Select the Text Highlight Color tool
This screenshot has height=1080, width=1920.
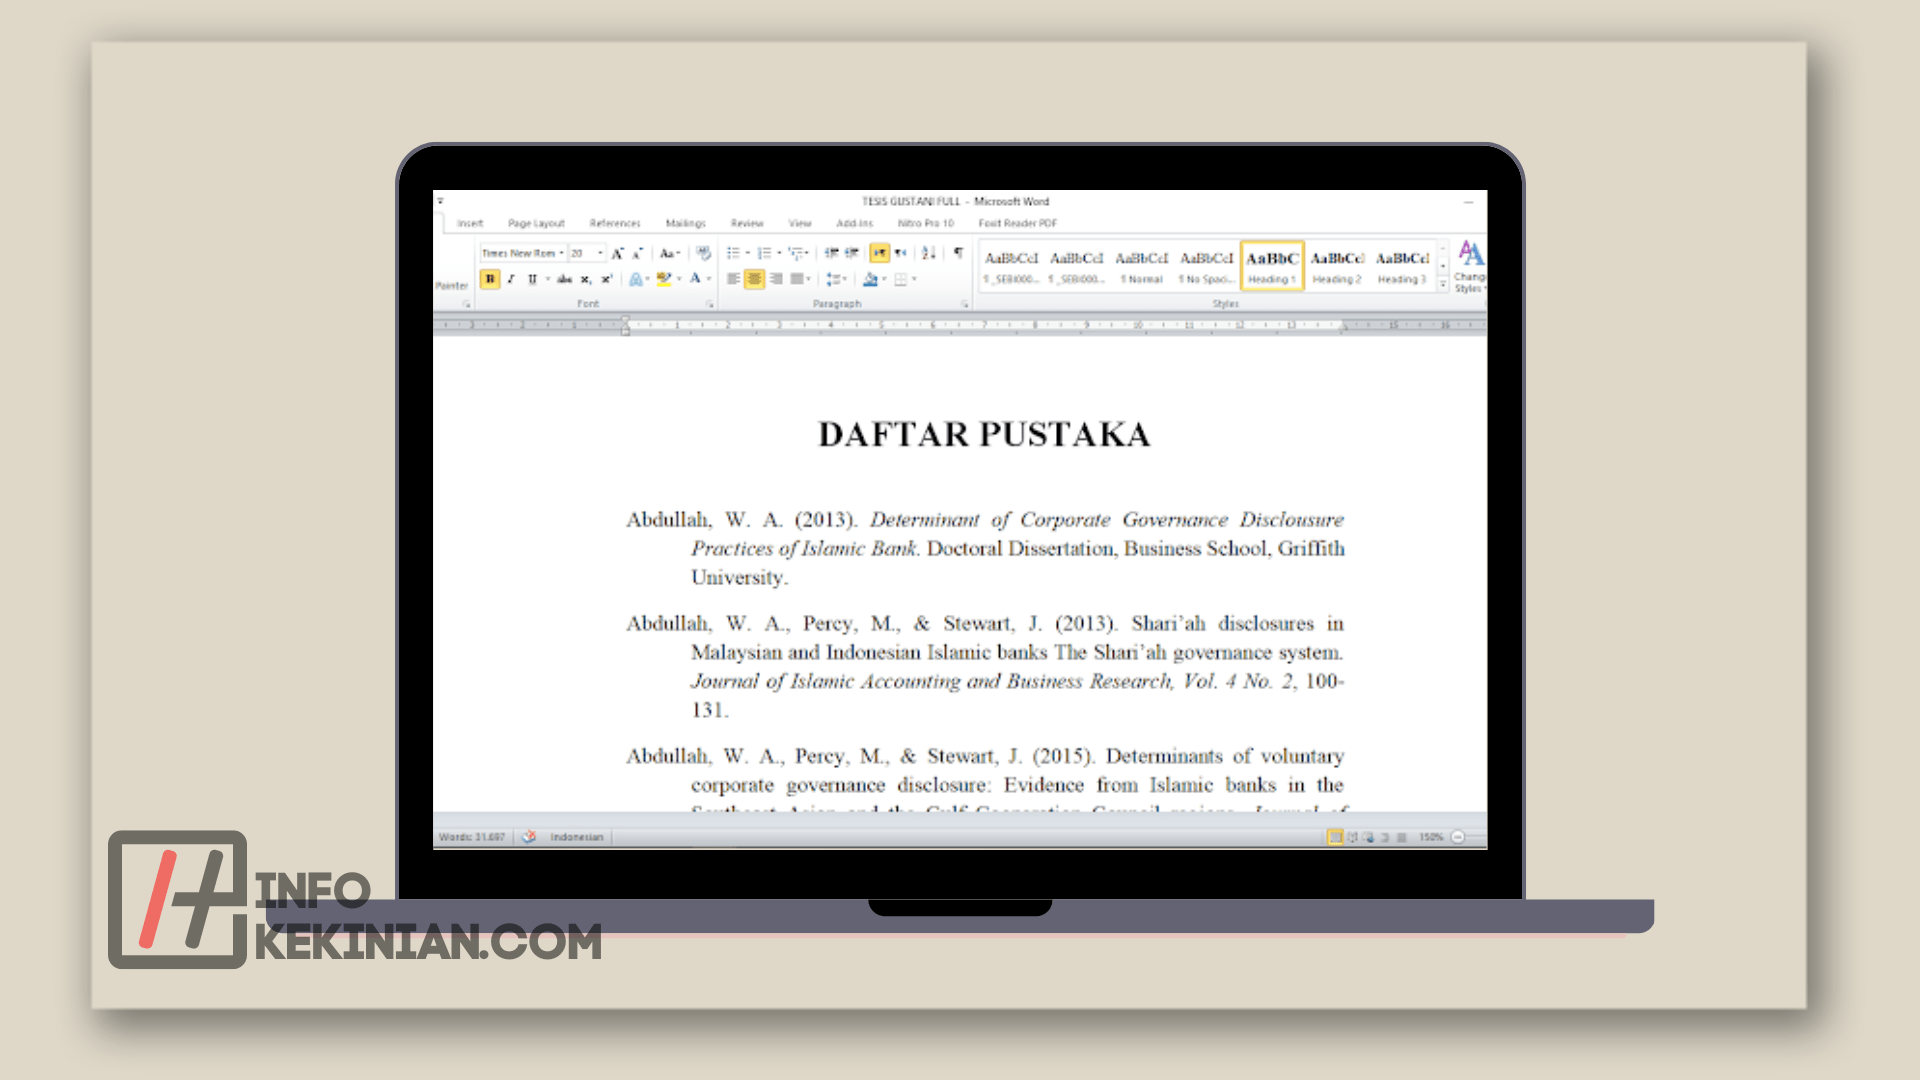pos(663,279)
